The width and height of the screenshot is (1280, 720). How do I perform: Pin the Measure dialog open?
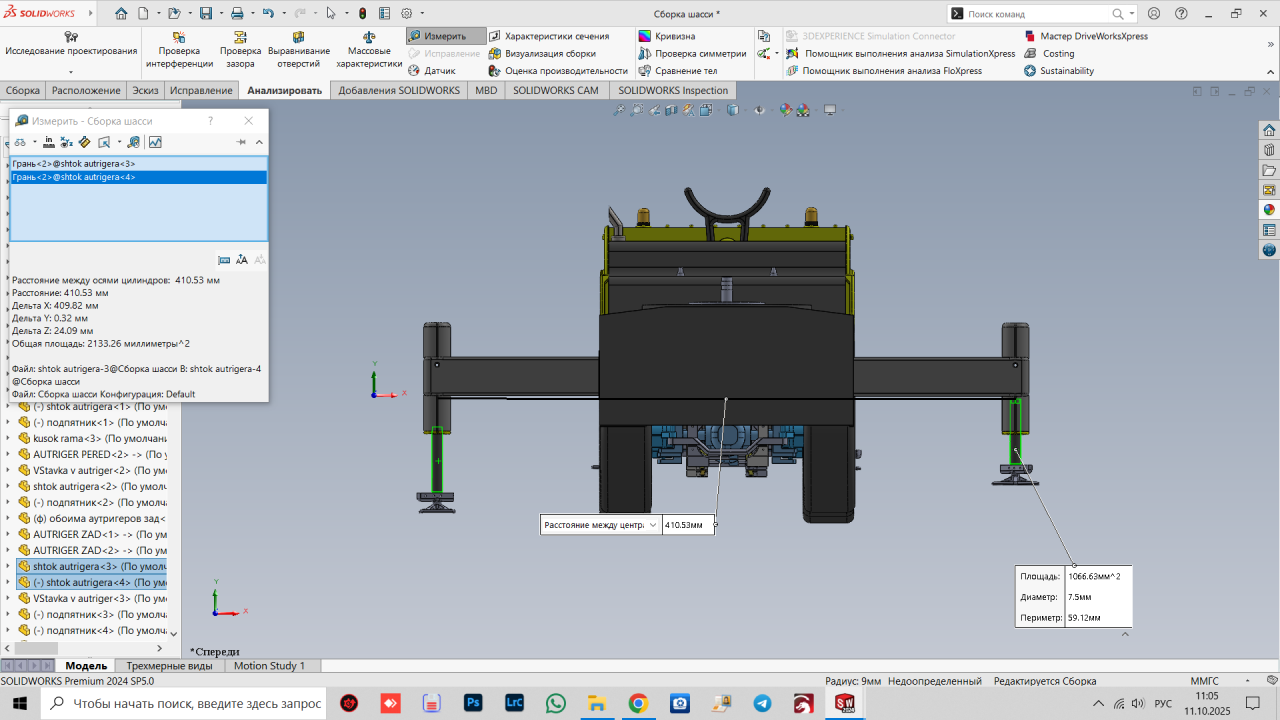[241, 142]
